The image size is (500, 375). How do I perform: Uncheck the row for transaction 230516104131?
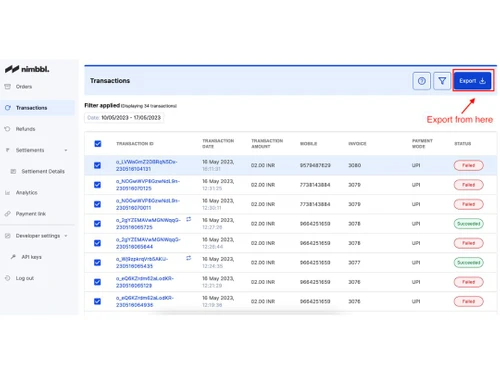click(x=97, y=165)
